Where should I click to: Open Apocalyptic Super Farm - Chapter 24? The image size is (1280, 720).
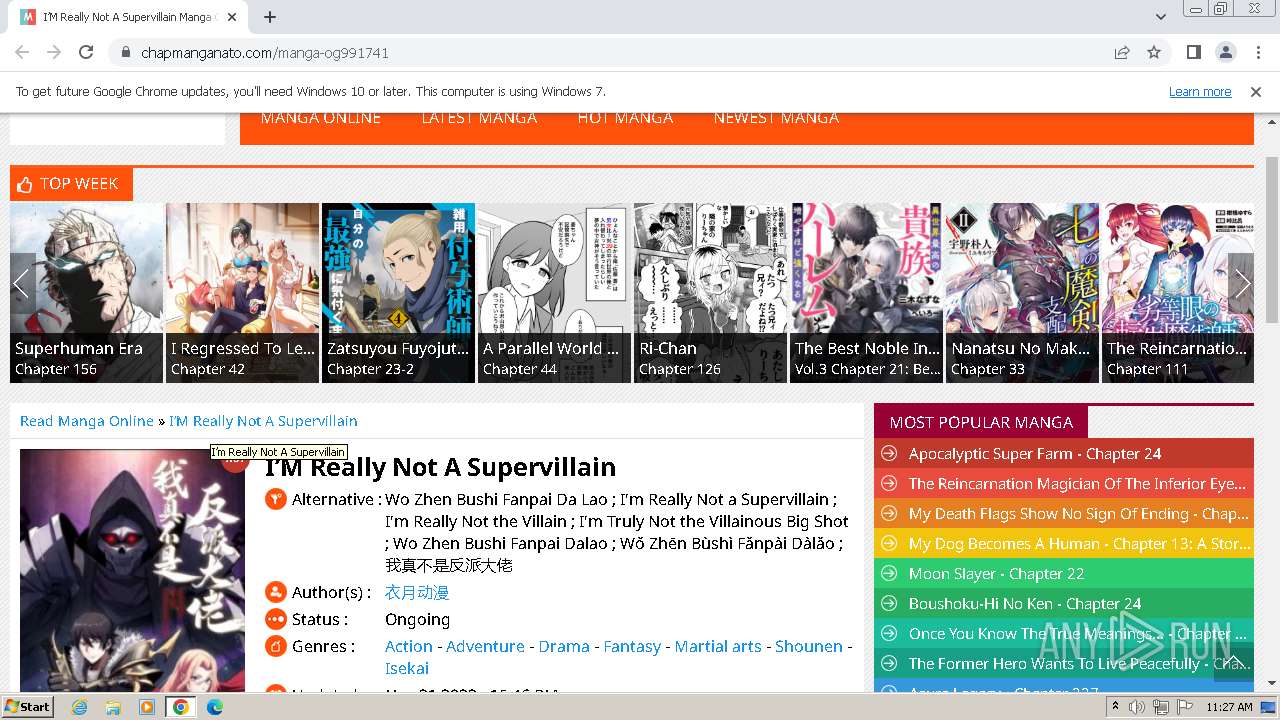tap(1035, 454)
